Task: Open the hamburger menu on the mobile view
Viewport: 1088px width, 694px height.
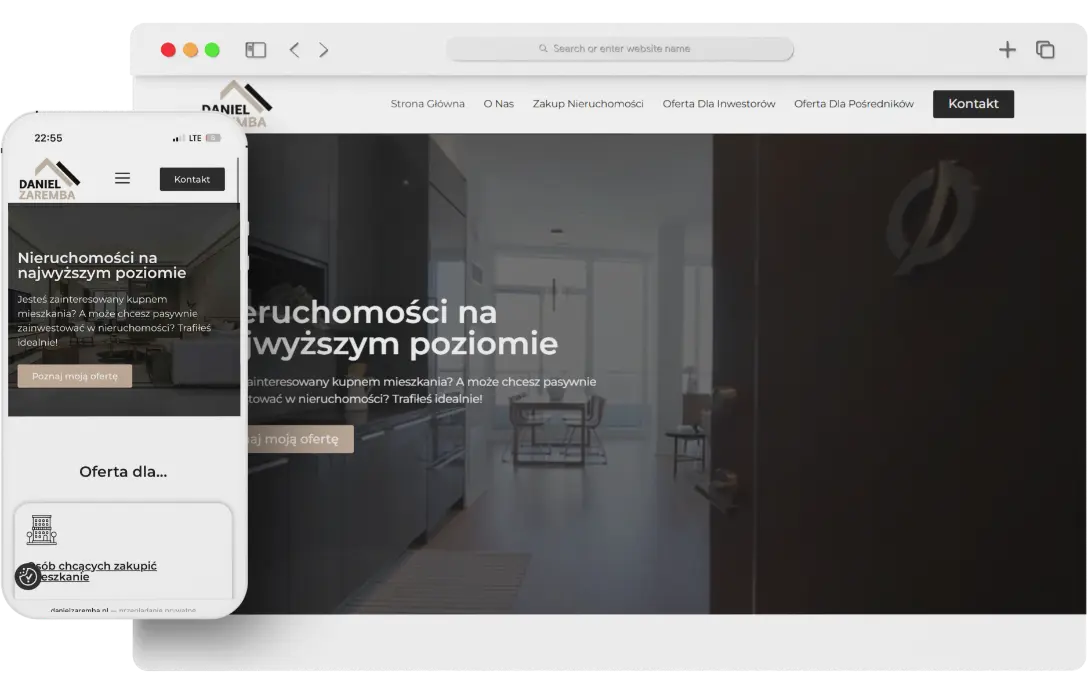Action: [x=122, y=179]
